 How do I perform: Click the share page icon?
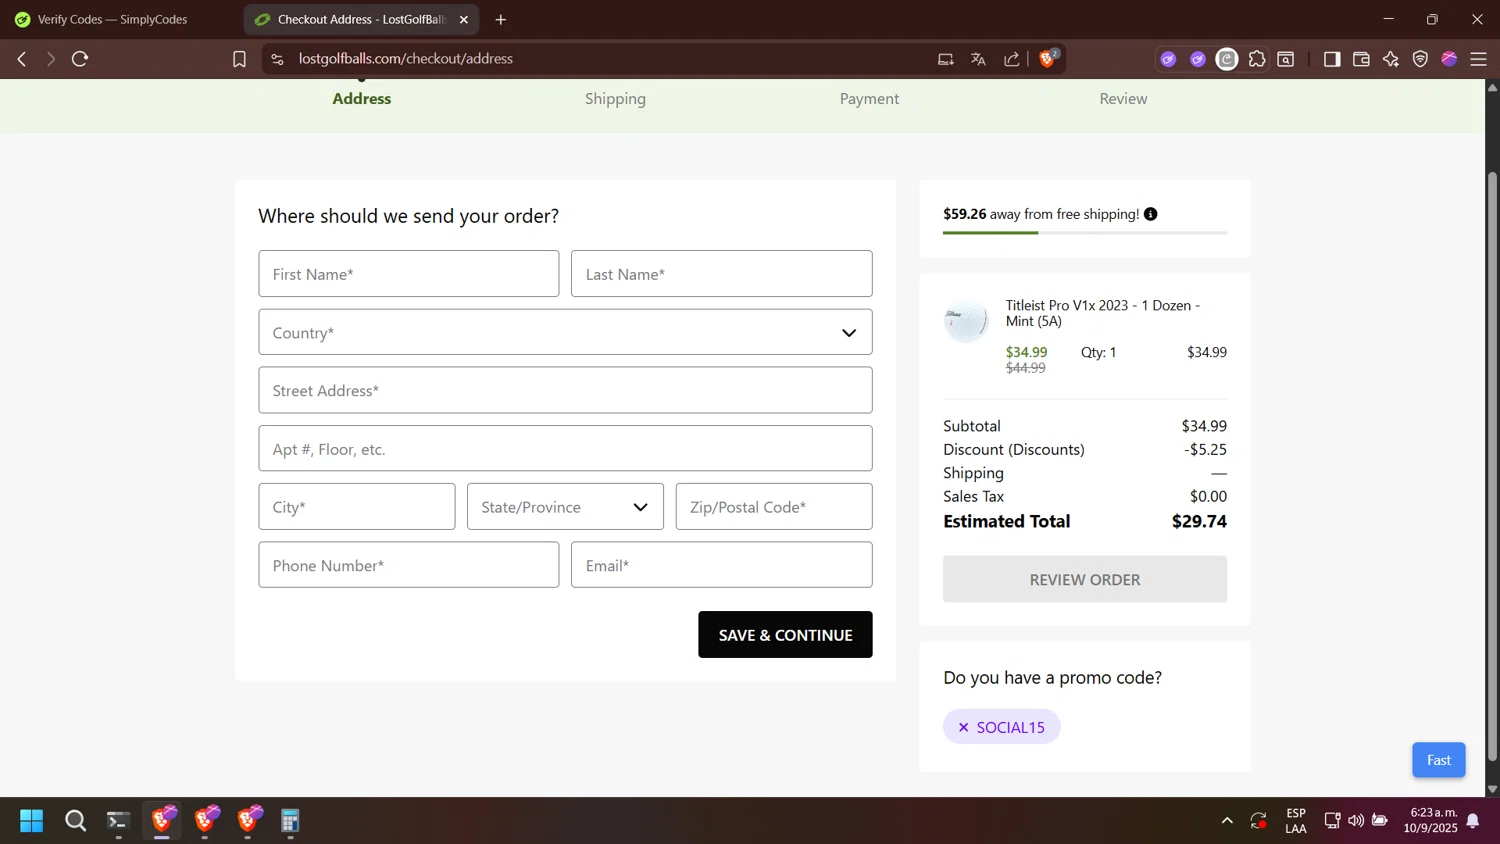point(1012,59)
